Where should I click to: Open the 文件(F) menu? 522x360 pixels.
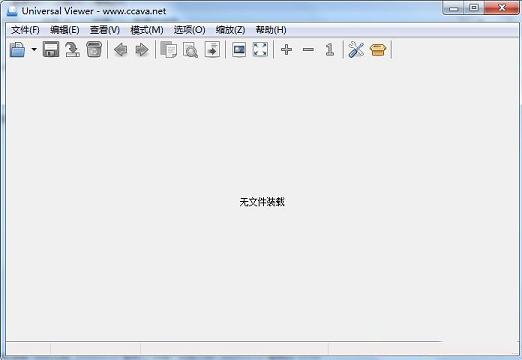(x=25, y=30)
